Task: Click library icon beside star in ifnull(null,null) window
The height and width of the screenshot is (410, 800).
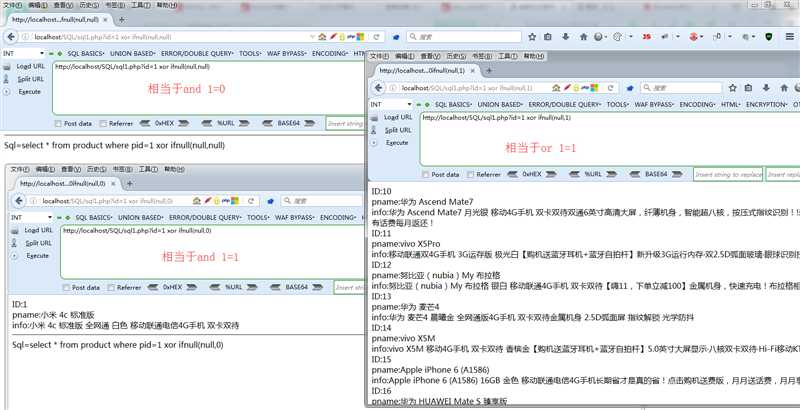Action: pyautogui.click(x=548, y=37)
